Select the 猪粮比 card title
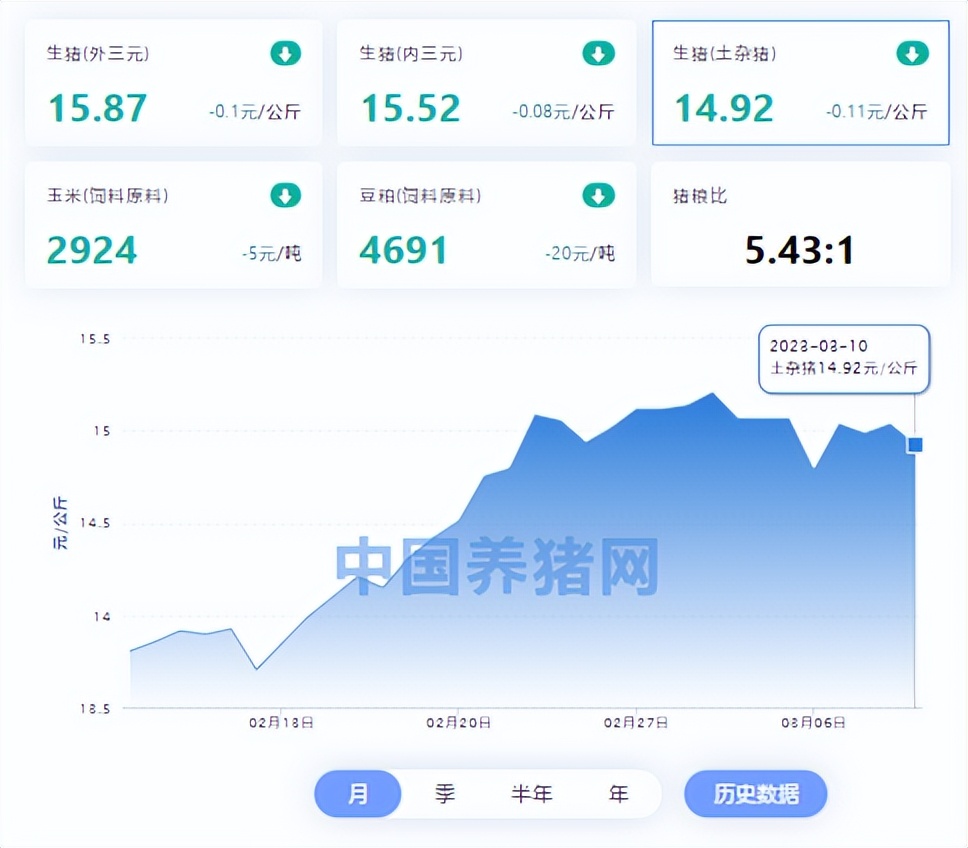 [700, 196]
